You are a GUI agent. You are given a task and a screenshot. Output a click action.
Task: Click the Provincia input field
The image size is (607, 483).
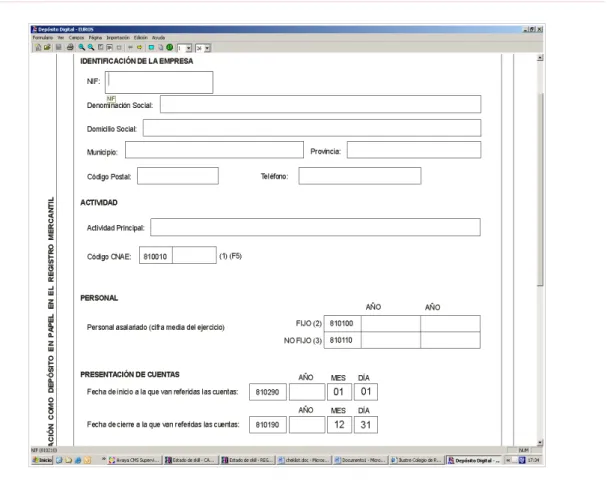(x=414, y=150)
